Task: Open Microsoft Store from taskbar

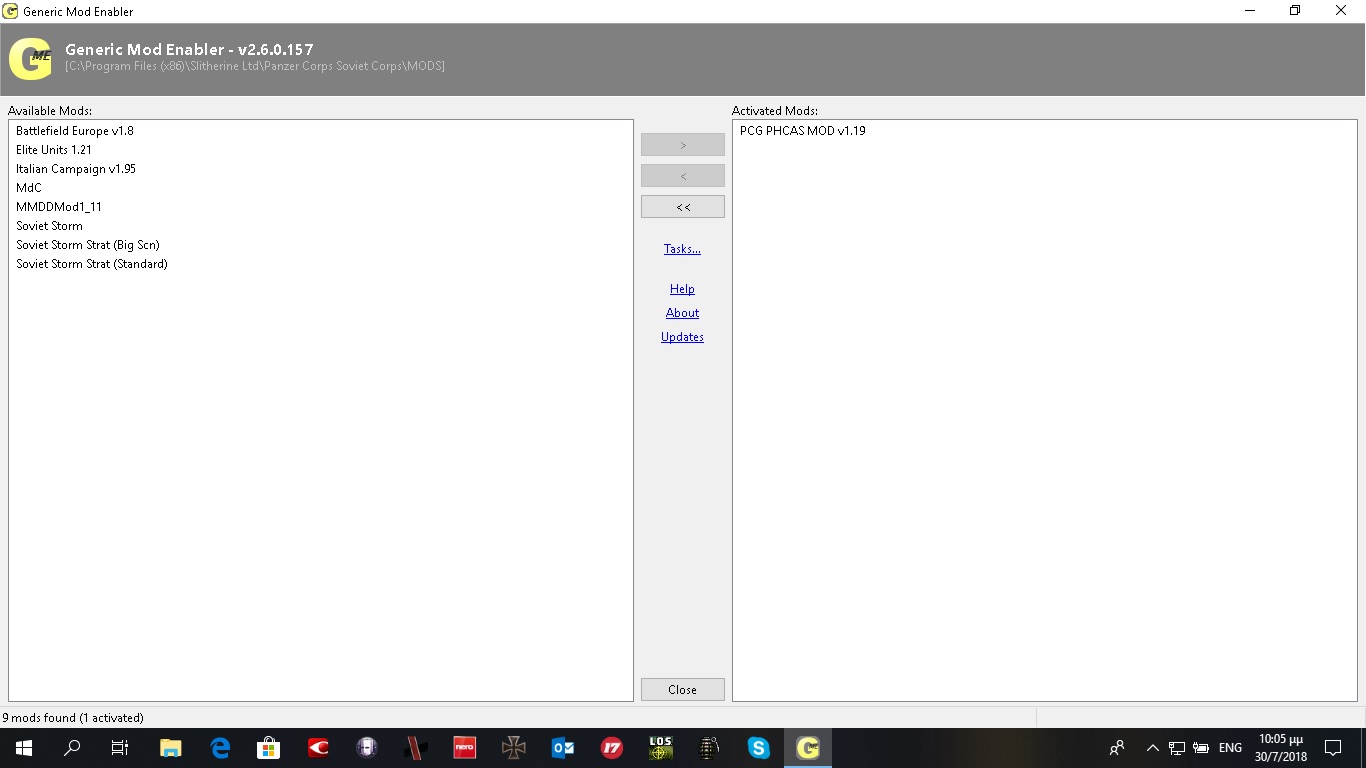Action: [269, 748]
